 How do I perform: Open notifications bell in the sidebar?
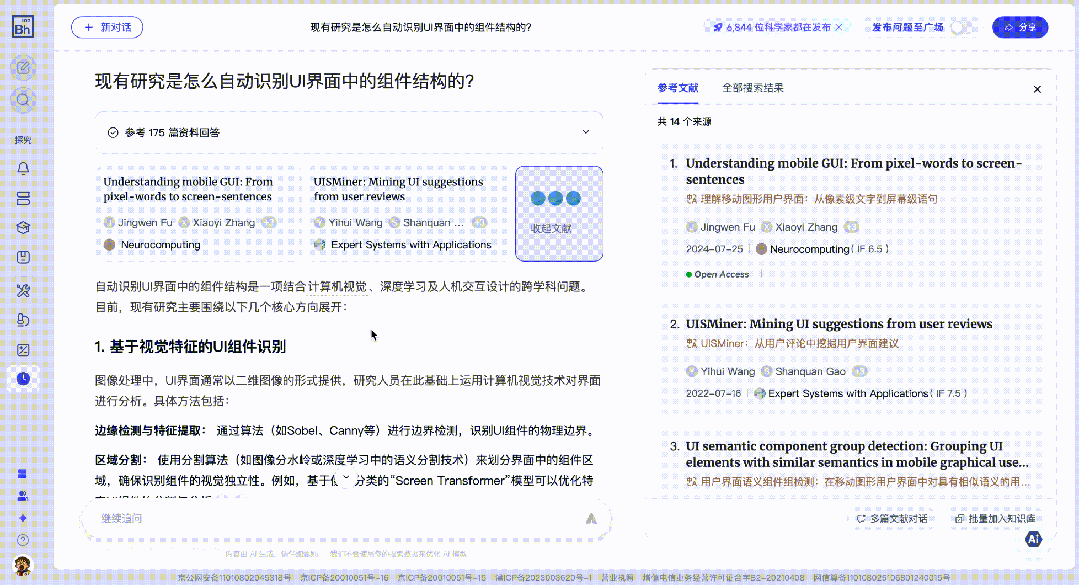[23, 167]
